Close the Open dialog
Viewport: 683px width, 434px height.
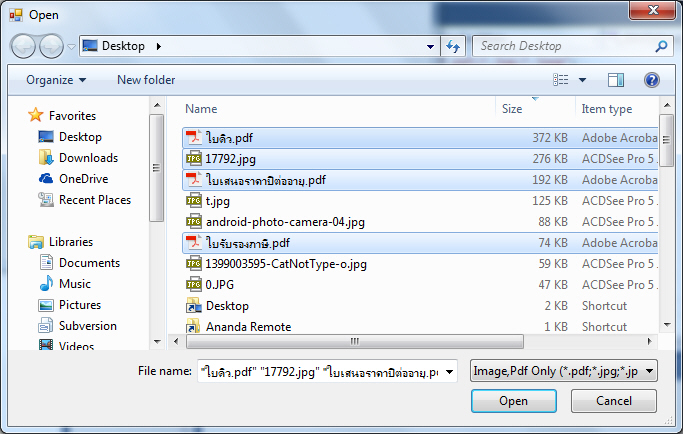653,10
